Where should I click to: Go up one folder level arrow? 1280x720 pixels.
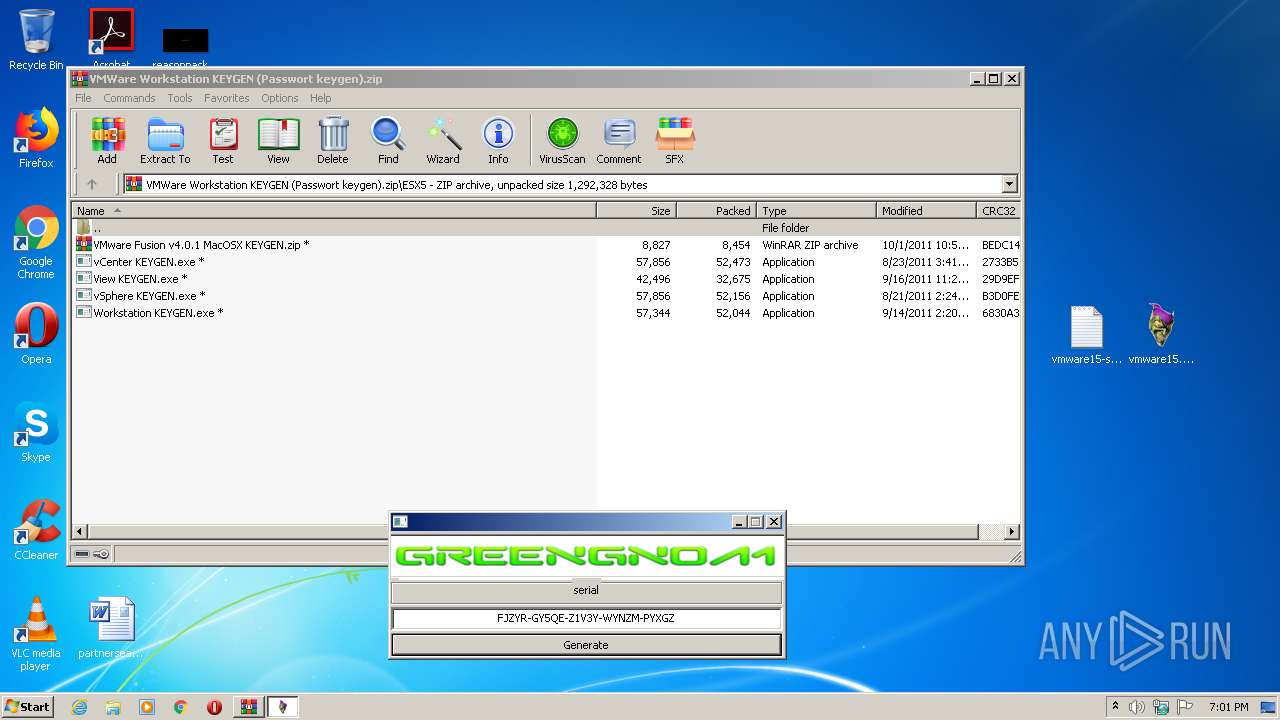[92, 184]
